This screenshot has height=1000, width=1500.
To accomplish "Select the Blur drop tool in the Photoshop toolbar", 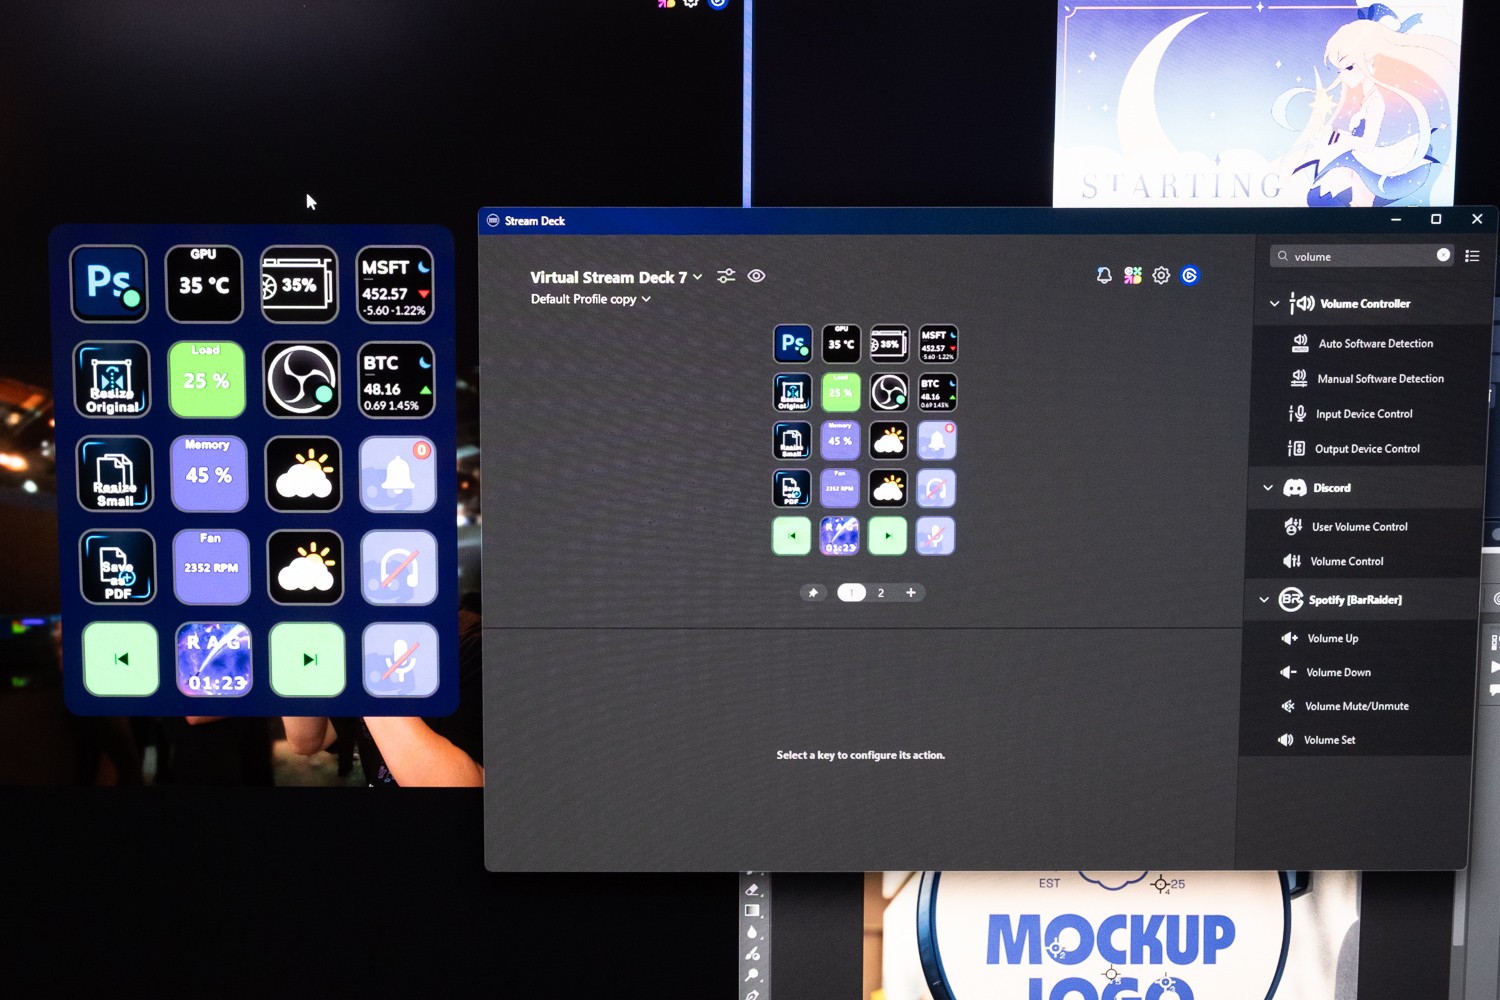I will pyautogui.click(x=752, y=932).
